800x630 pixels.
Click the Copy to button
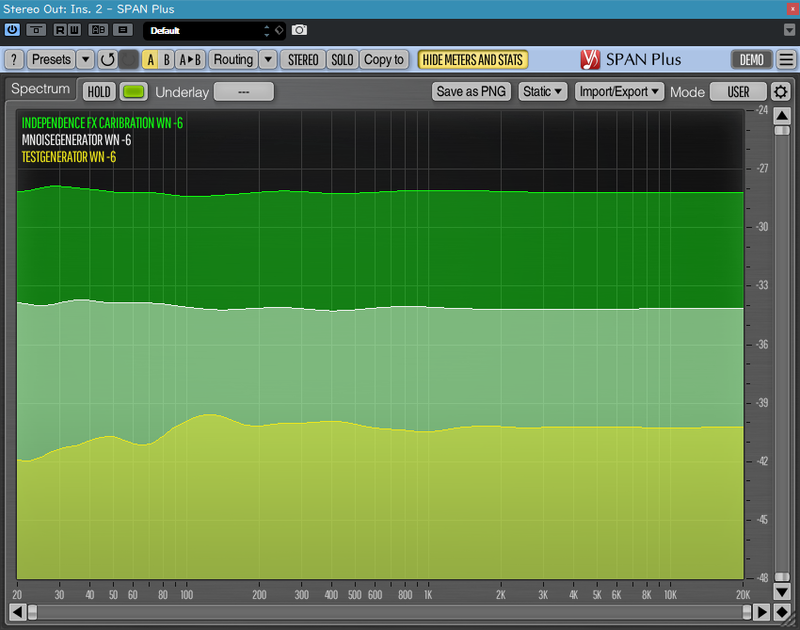384,60
